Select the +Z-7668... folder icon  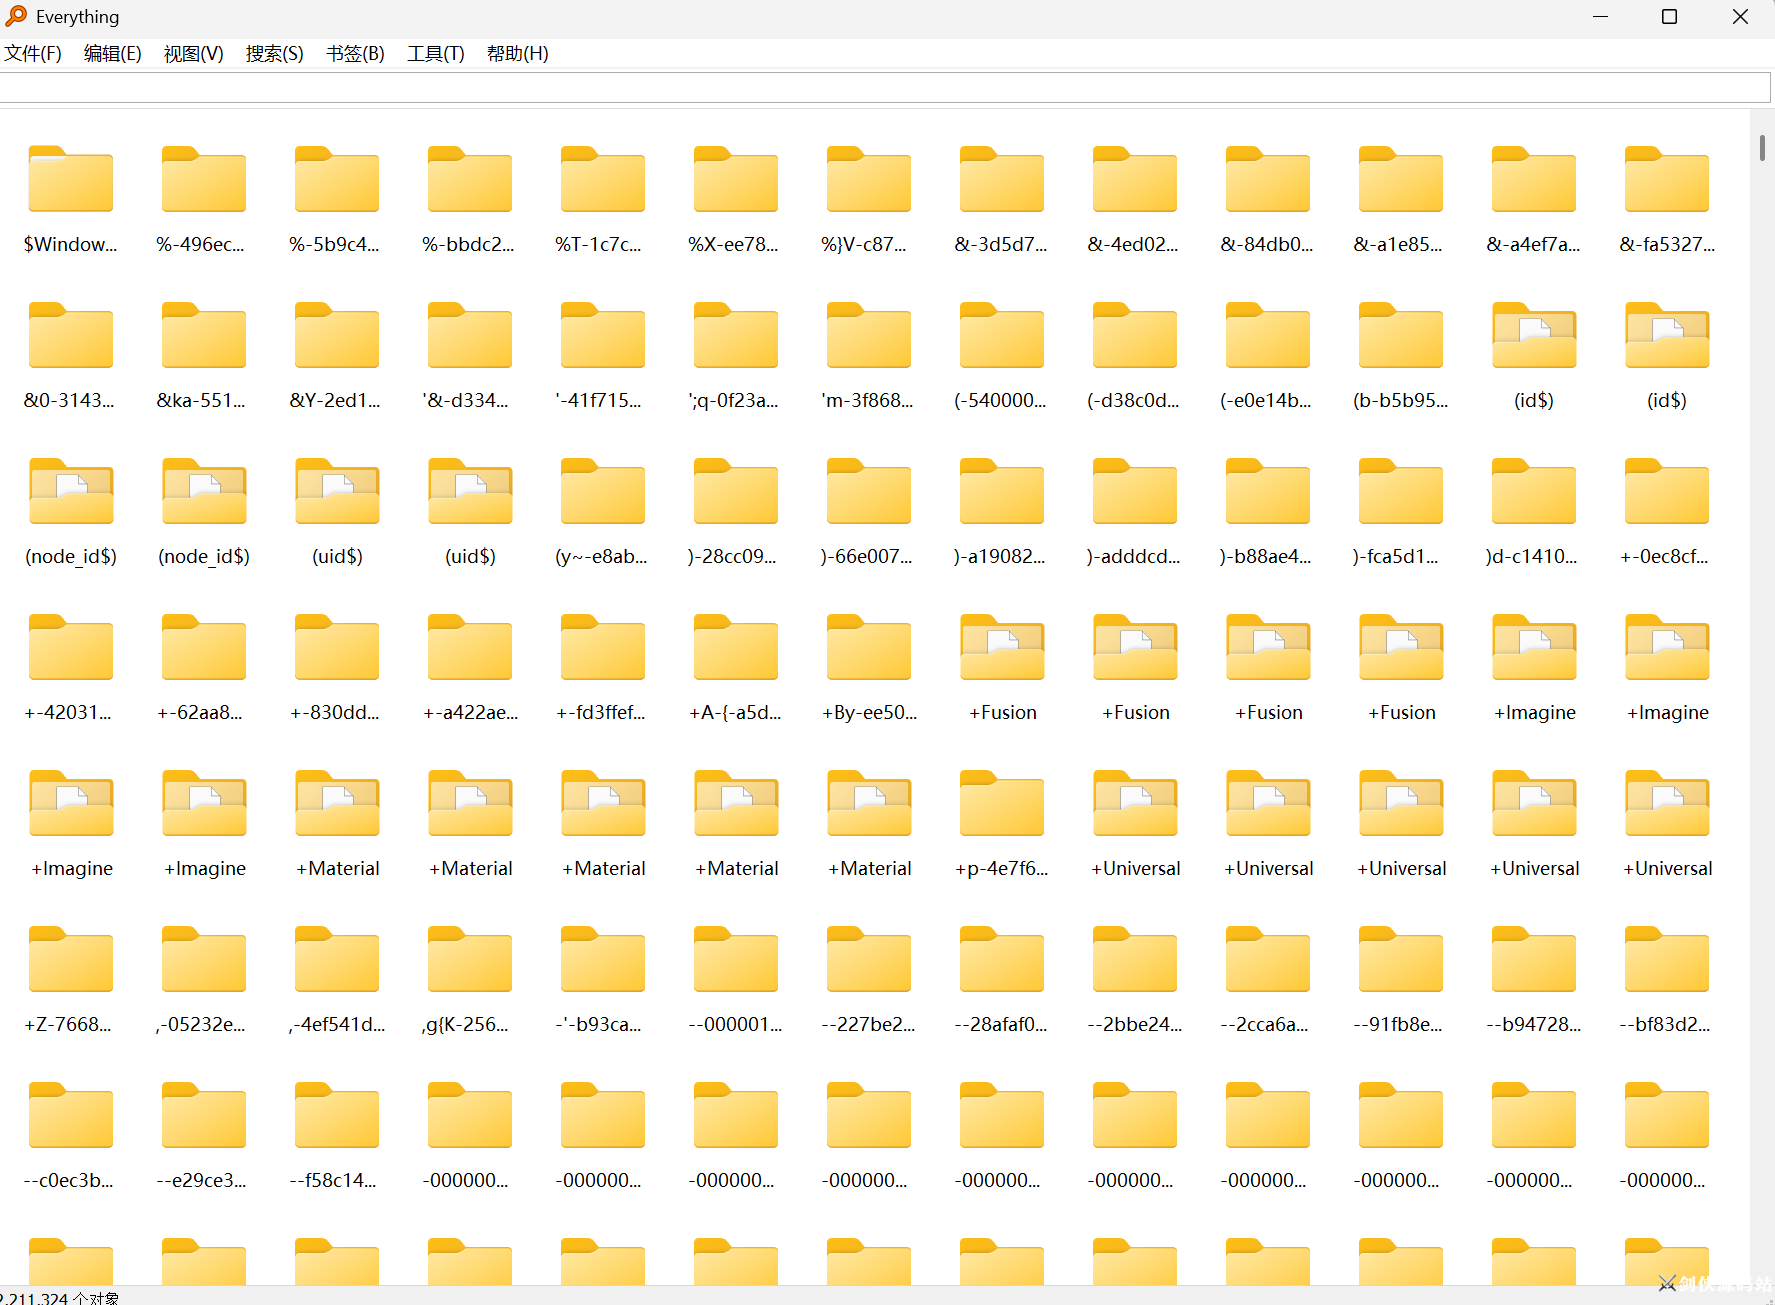[x=71, y=960]
